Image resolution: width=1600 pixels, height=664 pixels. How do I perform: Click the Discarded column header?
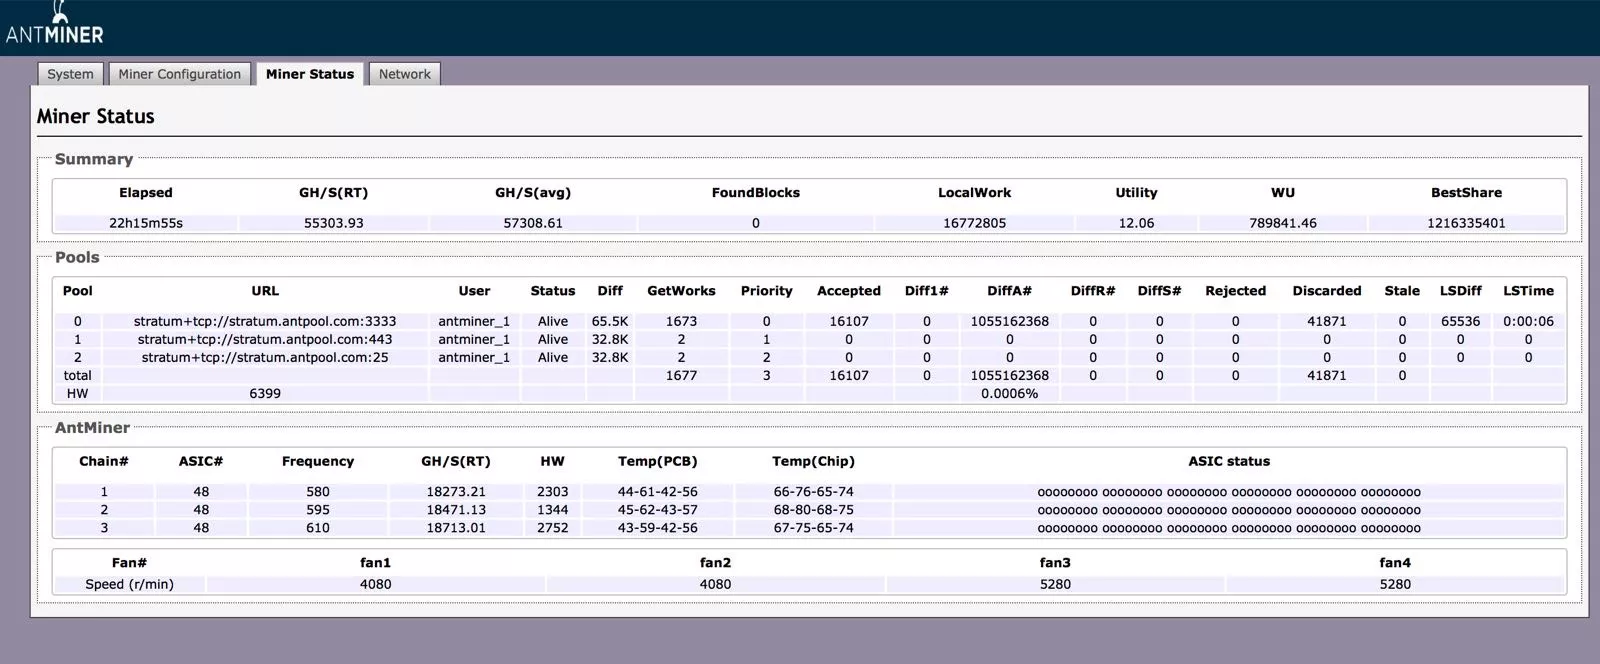pos(1326,291)
